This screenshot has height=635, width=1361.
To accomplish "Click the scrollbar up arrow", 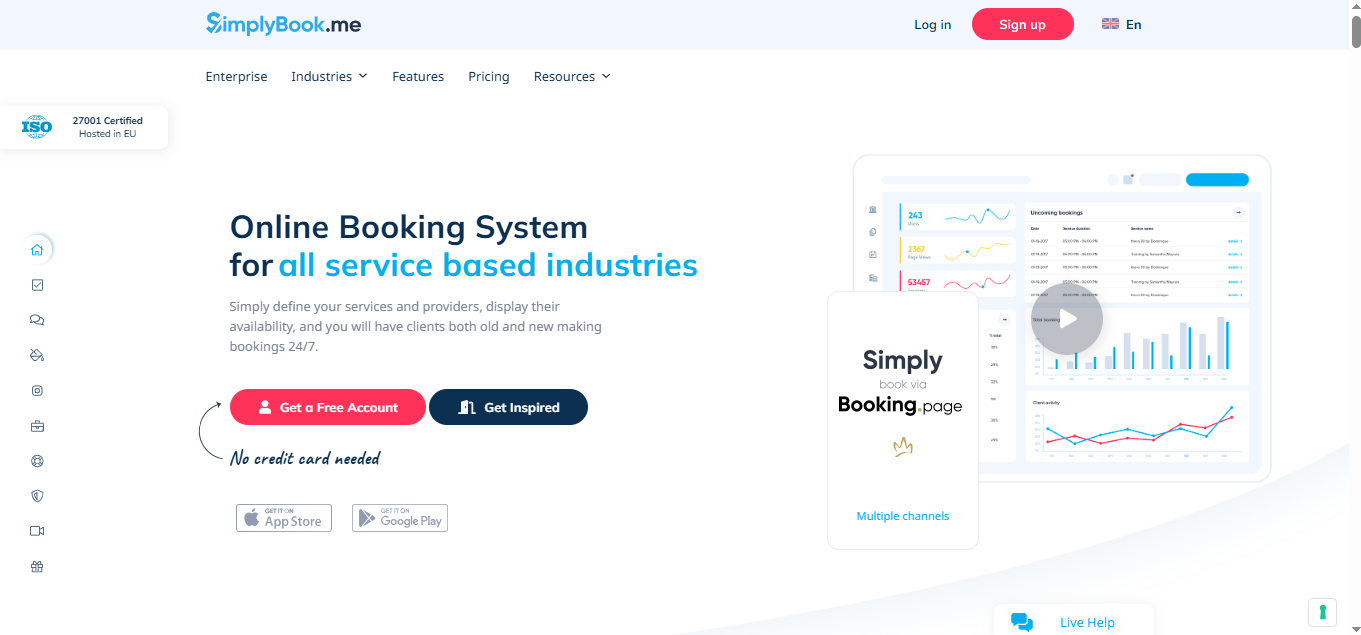I will click(x=1355, y=7).
